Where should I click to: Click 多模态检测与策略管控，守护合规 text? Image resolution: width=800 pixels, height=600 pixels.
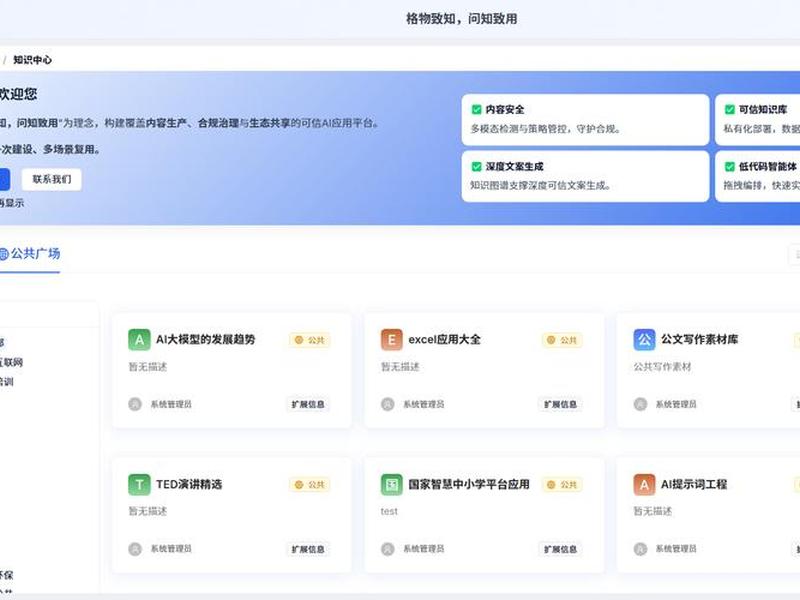pos(545,129)
